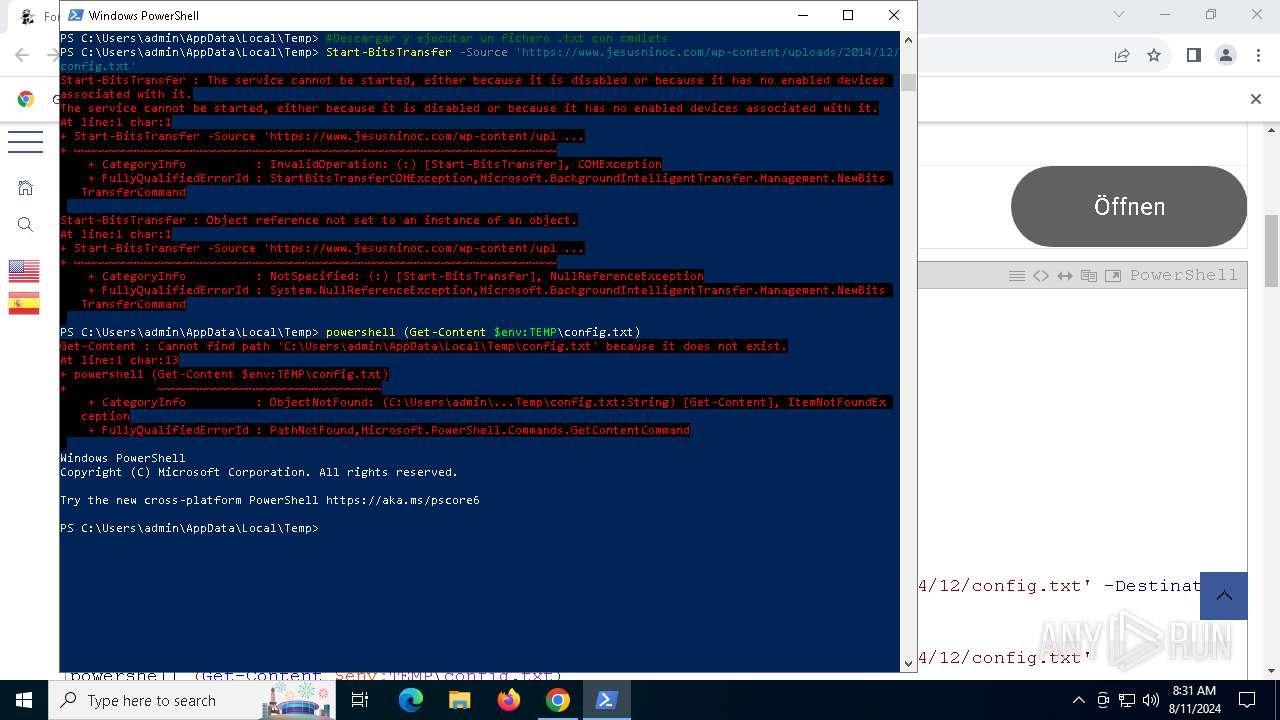
Task: Maximize the PowerShell window
Action: 848,15
